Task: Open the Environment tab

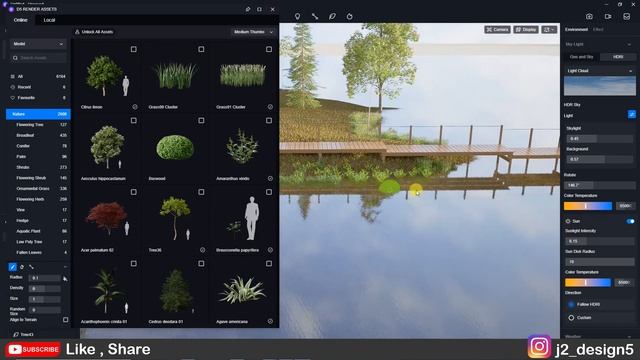Action: coord(576,29)
